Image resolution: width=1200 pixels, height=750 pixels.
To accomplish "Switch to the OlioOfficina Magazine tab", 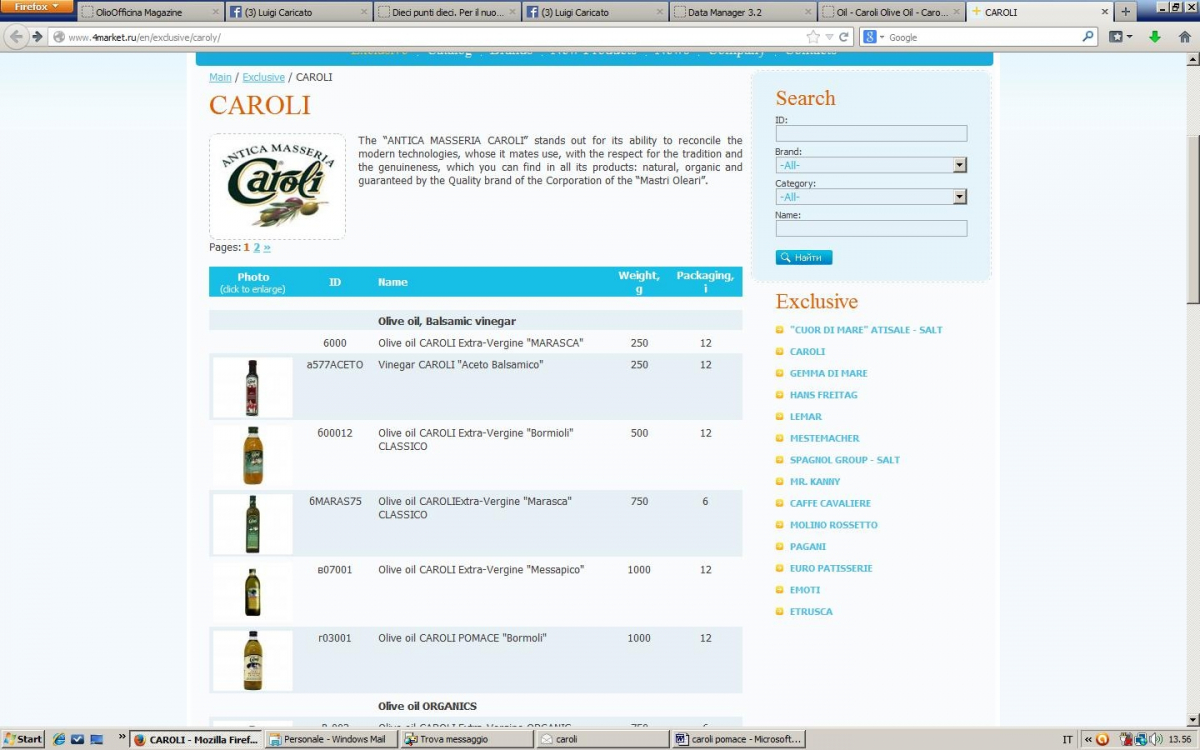I will [147, 13].
